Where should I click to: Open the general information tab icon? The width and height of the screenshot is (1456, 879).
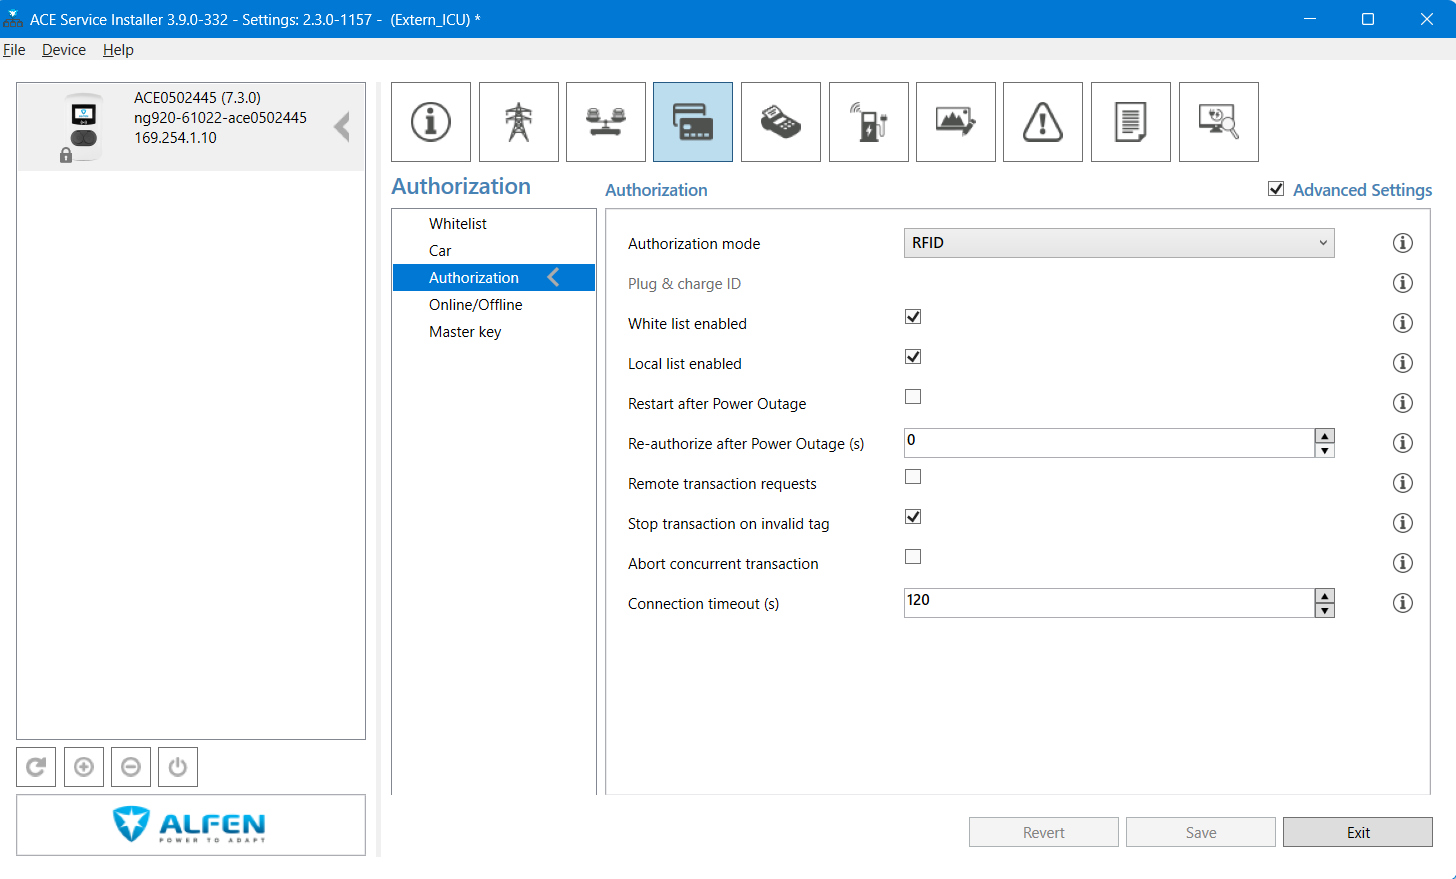coord(431,122)
